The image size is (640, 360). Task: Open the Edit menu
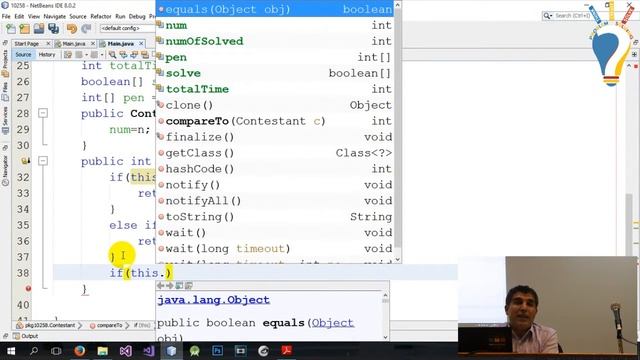pyautogui.click(x=19, y=16)
